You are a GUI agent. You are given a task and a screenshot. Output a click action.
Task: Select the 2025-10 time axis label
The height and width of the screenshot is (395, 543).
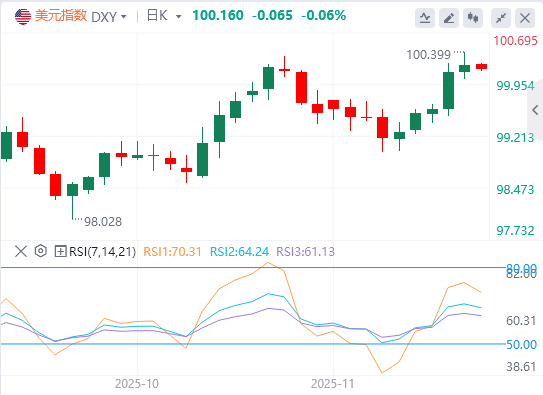(x=137, y=384)
